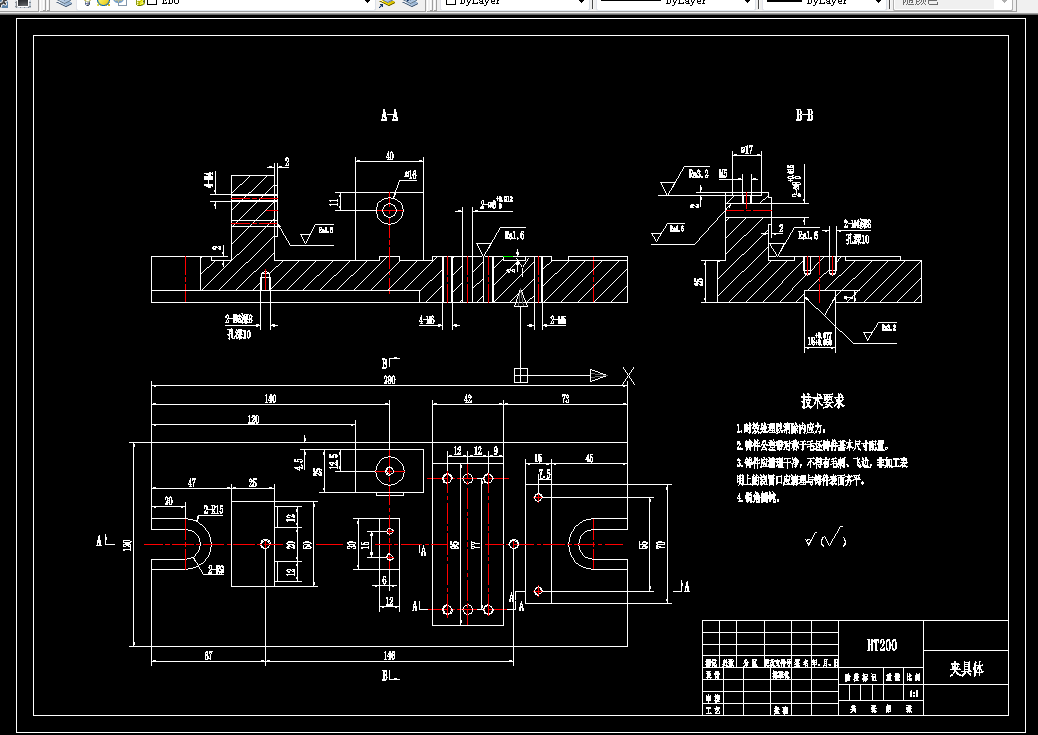Select the 7.5 dimension text
This screenshot has height=735, width=1038.
(x=544, y=474)
